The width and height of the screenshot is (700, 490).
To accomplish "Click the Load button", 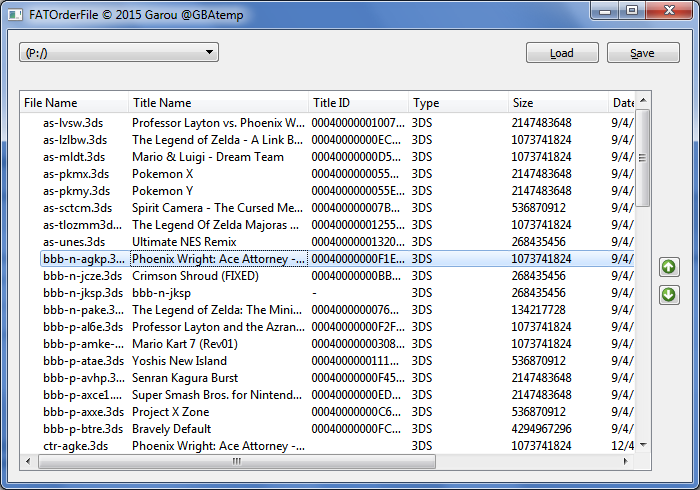I will pos(562,53).
